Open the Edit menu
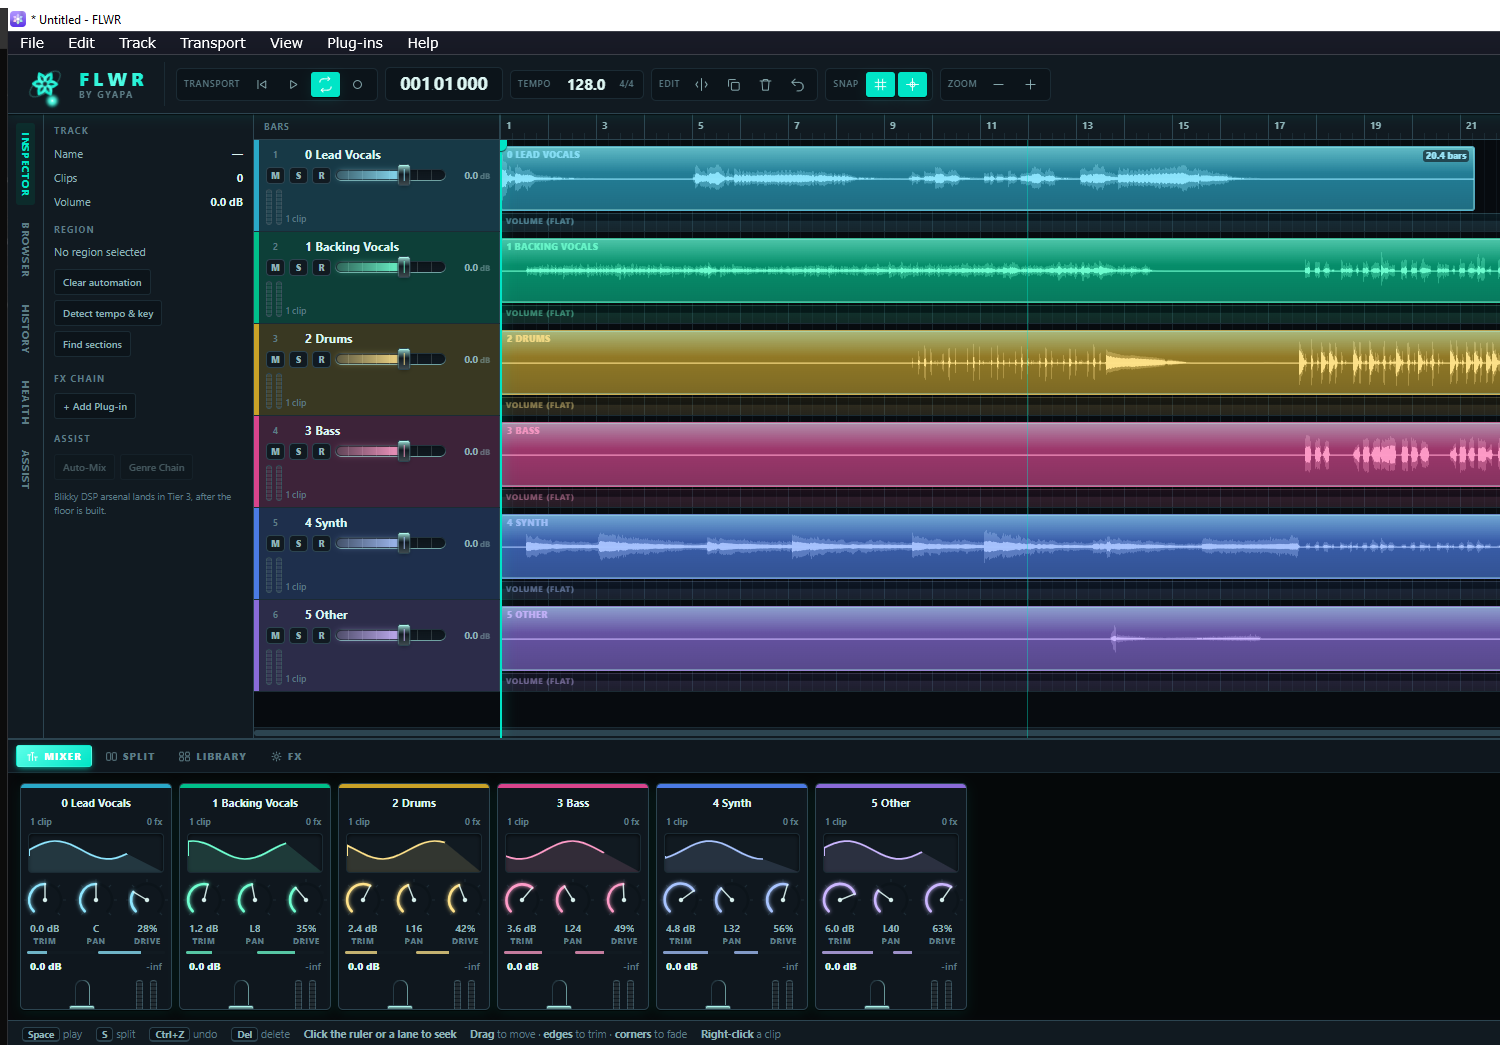The width and height of the screenshot is (1500, 1045). 81,43
